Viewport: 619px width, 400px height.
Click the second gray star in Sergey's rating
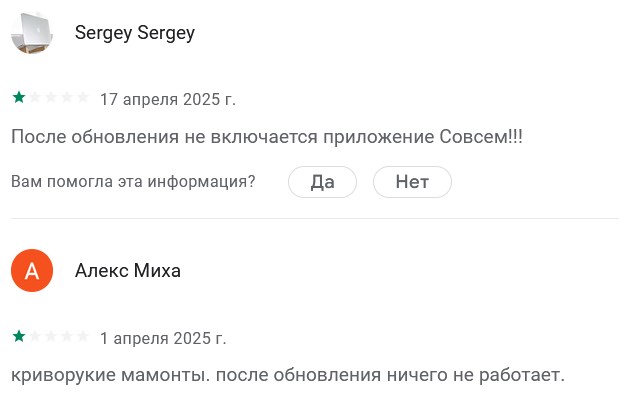tap(35, 97)
